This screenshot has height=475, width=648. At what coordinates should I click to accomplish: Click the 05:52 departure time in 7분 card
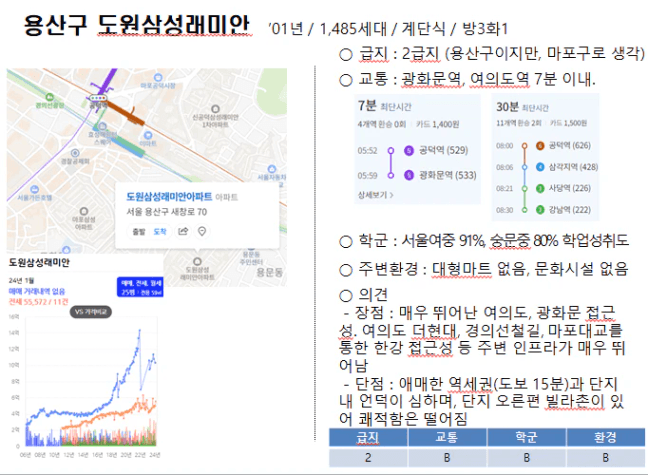(367, 150)
